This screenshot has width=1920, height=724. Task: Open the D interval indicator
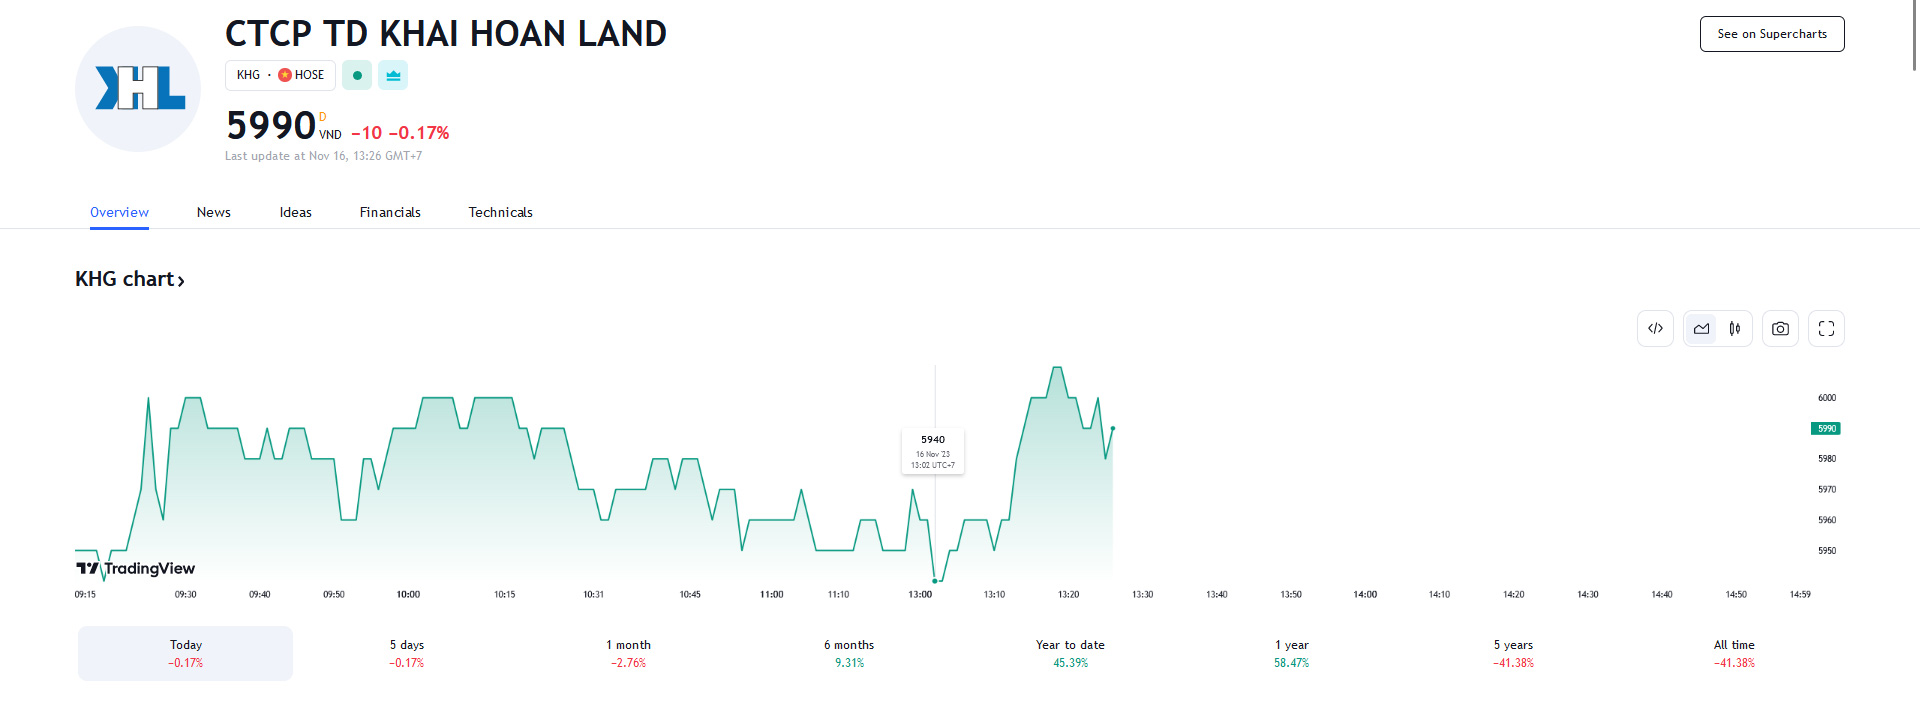point(322,116)
